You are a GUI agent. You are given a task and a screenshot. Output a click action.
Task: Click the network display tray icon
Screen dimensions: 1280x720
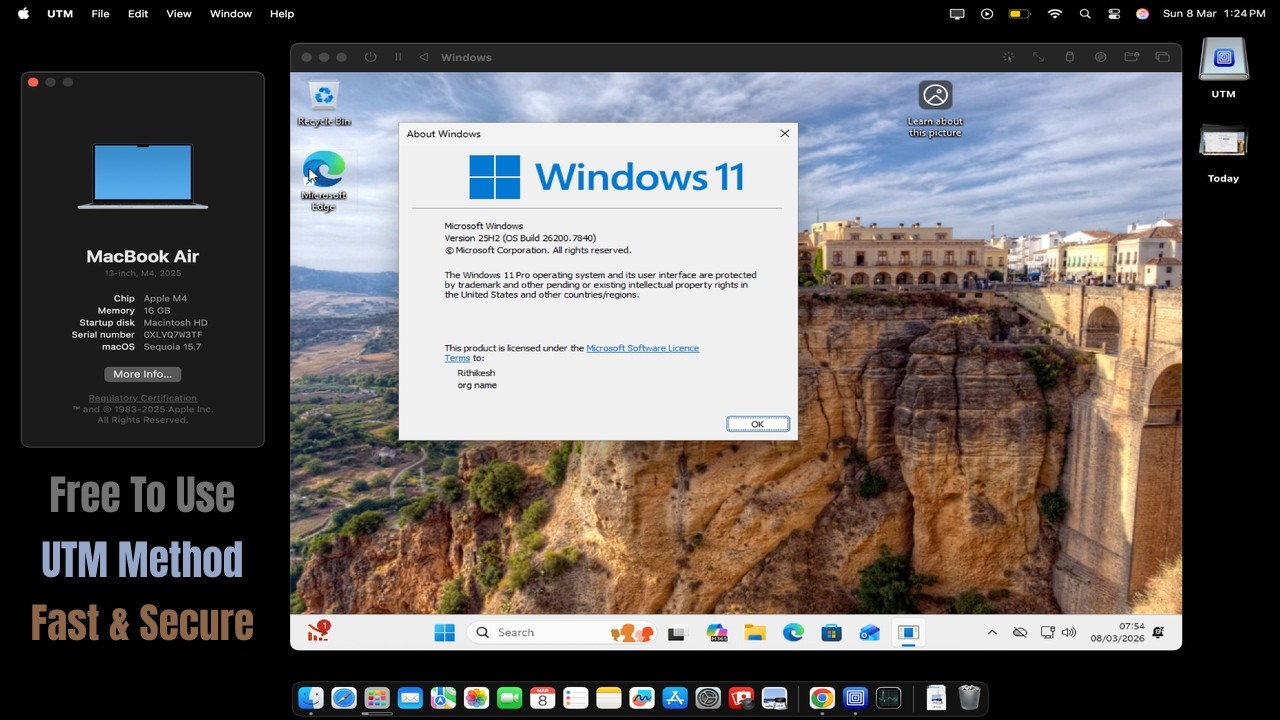click(1048, 632)
